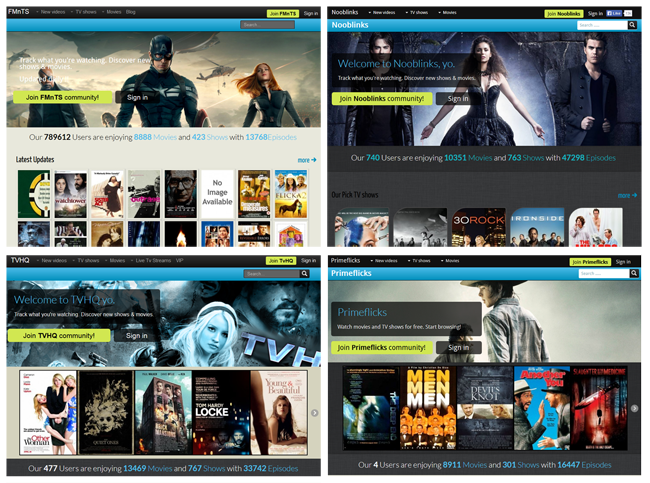Click Sign in on the TVHQ banner
Viewport: 650px width, 483px height.
(136, 335)
